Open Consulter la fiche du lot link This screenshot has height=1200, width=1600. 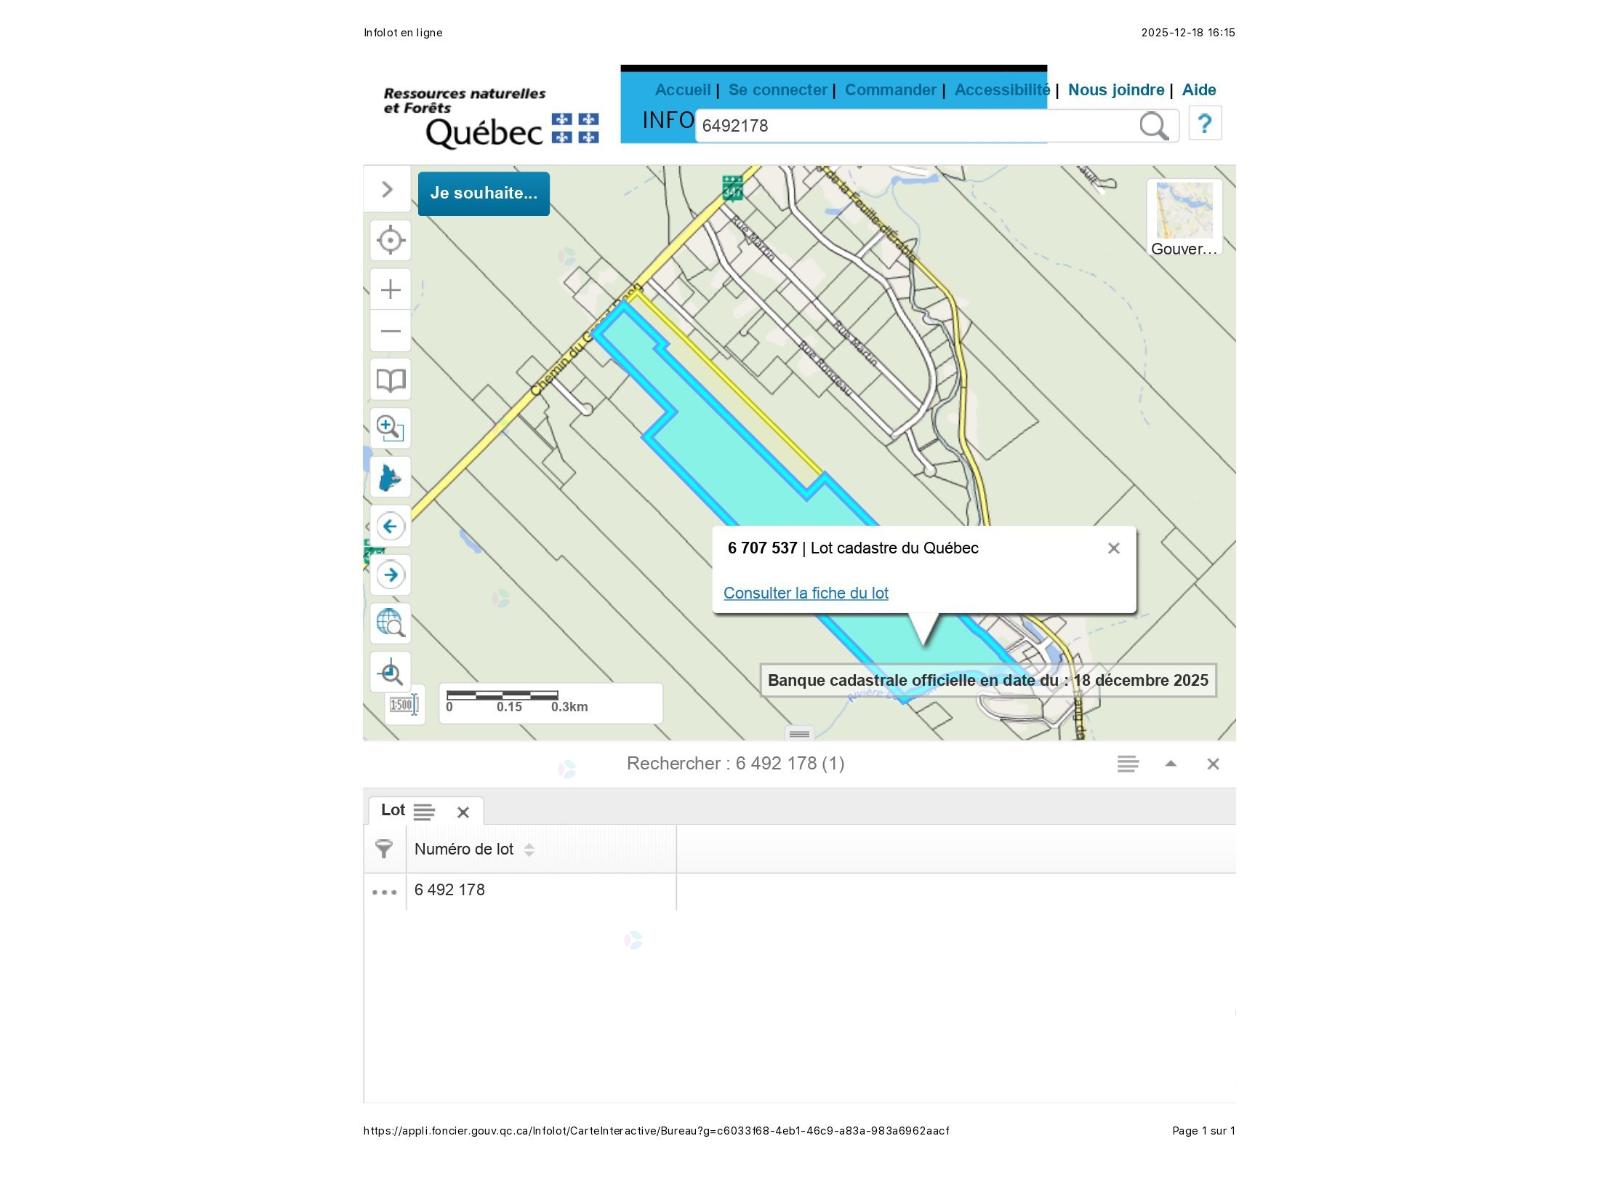[806, 593]
